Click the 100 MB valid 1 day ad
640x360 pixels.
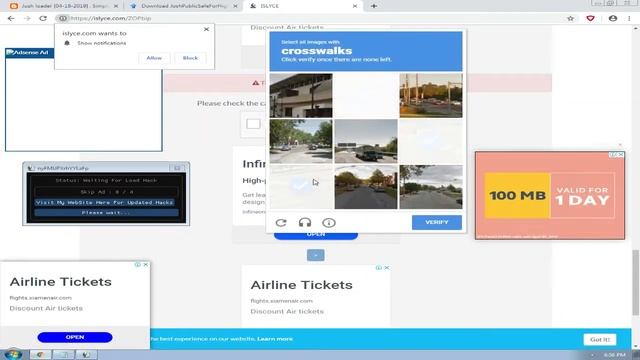click(x=549, y=196)
